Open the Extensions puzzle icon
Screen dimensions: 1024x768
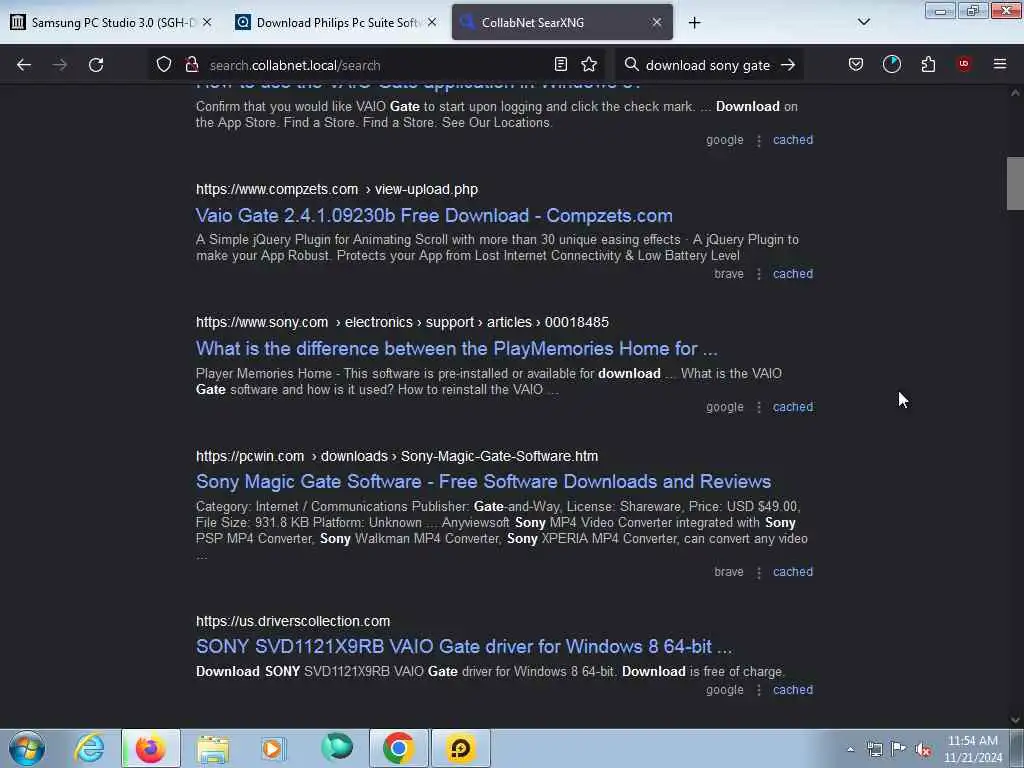[928, 64]
